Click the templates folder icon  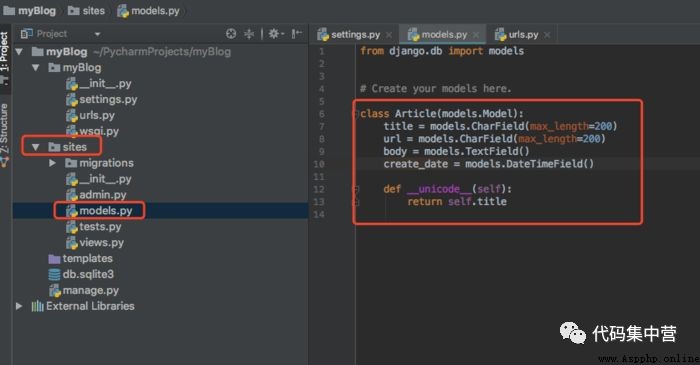click(x=54, y=259)
